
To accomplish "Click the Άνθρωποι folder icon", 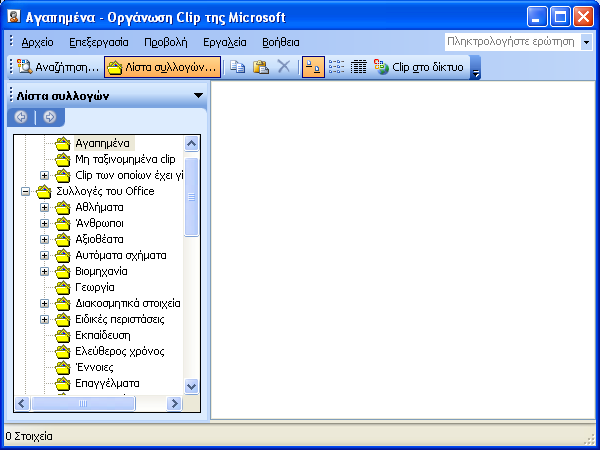I will click(x=63, y=223).
